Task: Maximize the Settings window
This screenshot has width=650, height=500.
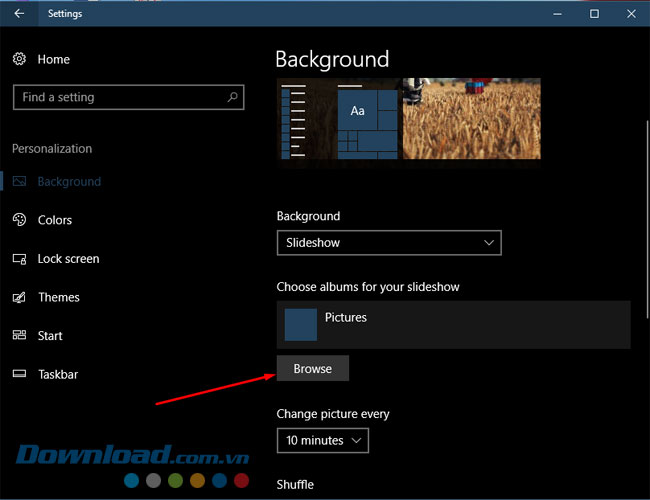Action: point(594,14)
